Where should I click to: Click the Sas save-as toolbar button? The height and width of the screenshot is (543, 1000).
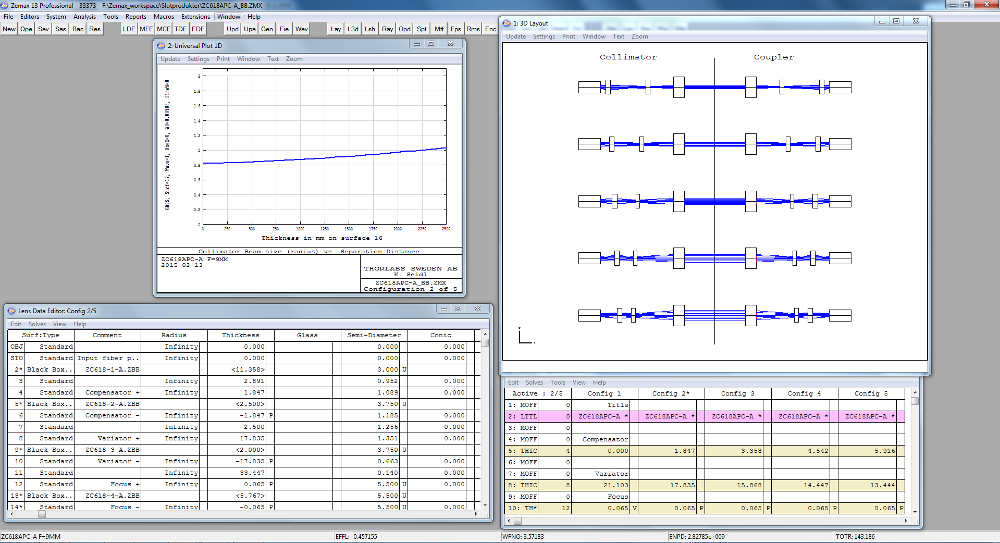61,29
